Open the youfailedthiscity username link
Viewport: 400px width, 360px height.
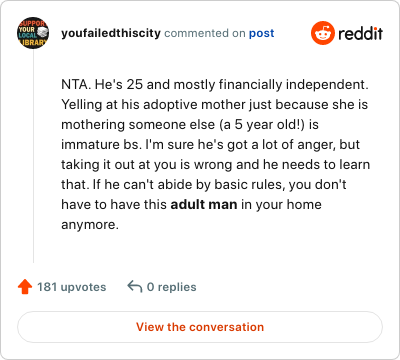coord(111,33)
